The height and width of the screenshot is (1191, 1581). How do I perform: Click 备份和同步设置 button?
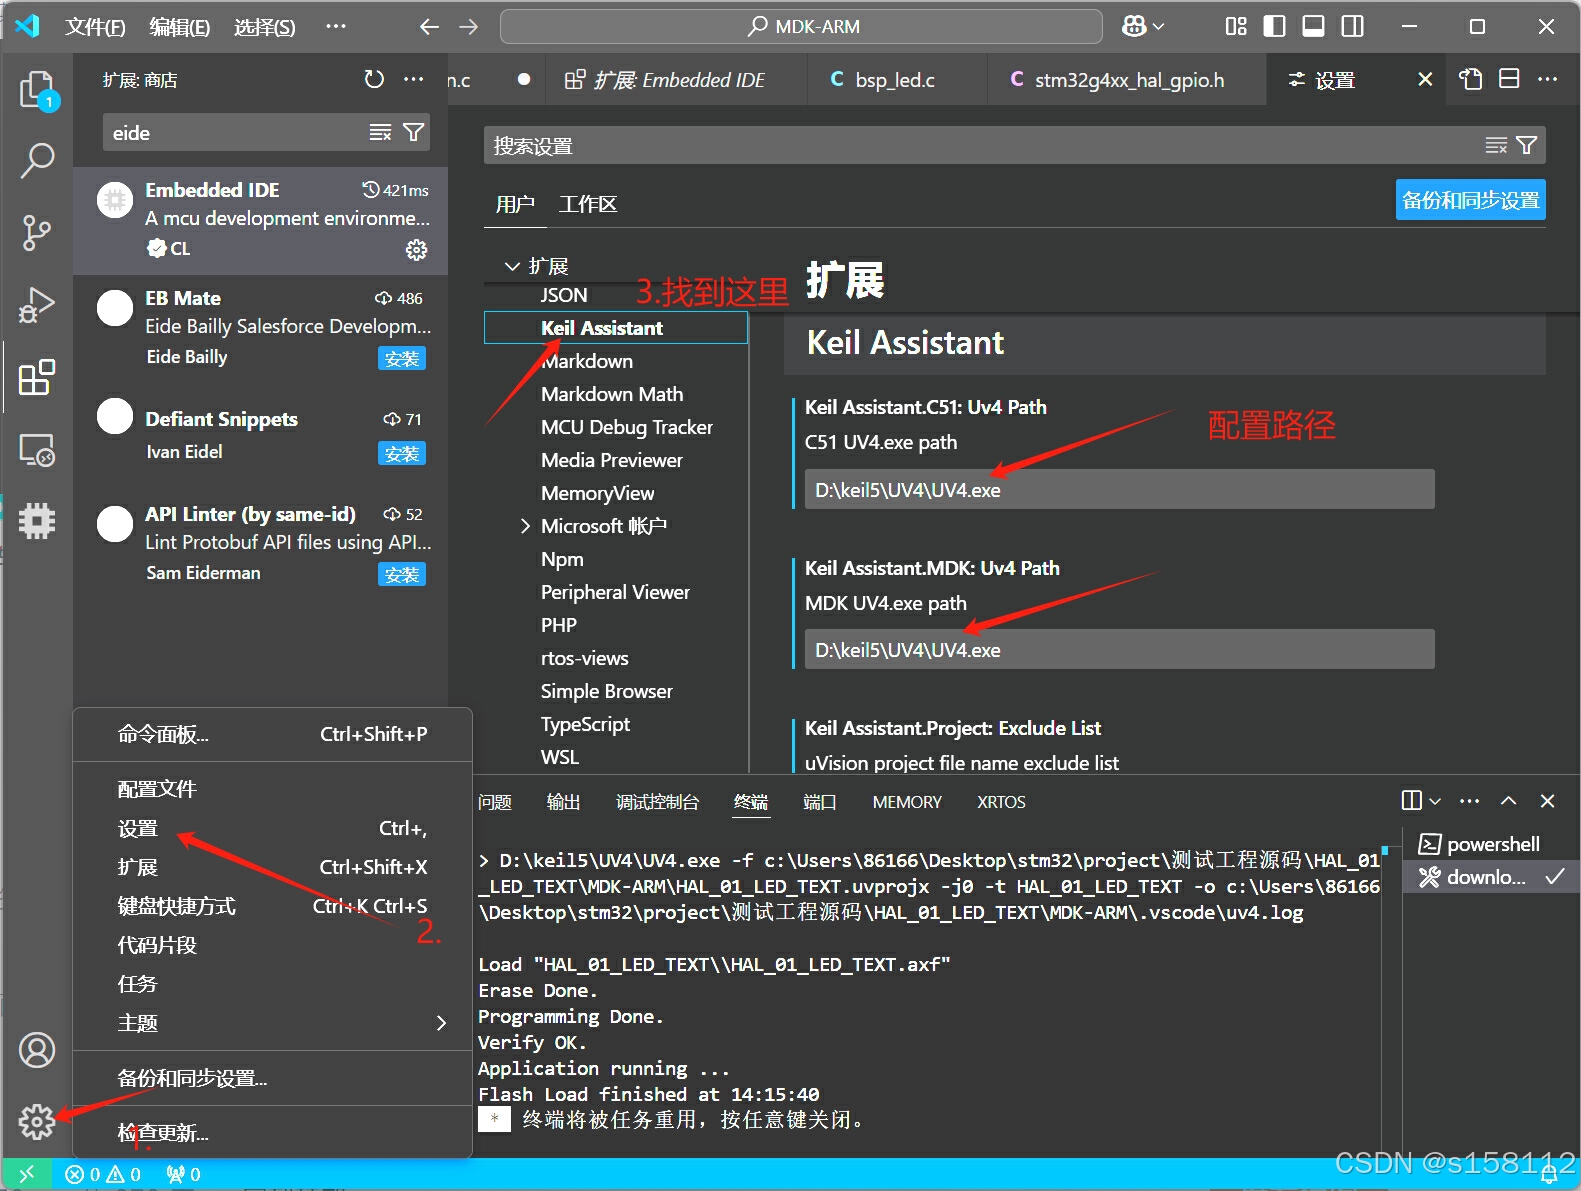click(1470, 200)
